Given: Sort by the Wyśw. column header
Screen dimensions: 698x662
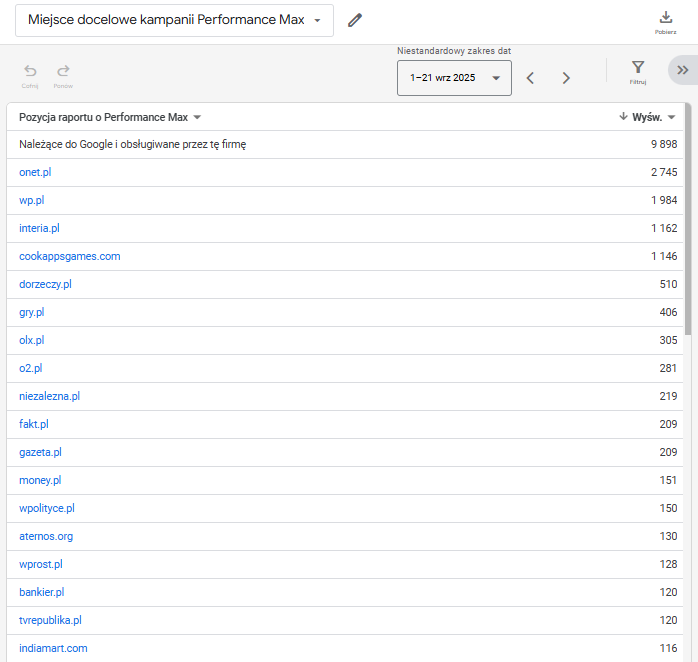Looking at the screenshot, I should [646, 117].
